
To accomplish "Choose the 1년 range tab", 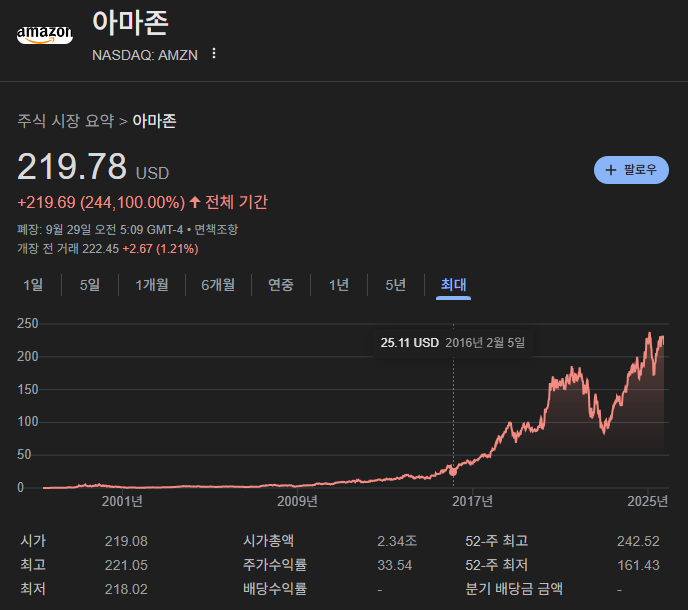I will click(339, 285).
